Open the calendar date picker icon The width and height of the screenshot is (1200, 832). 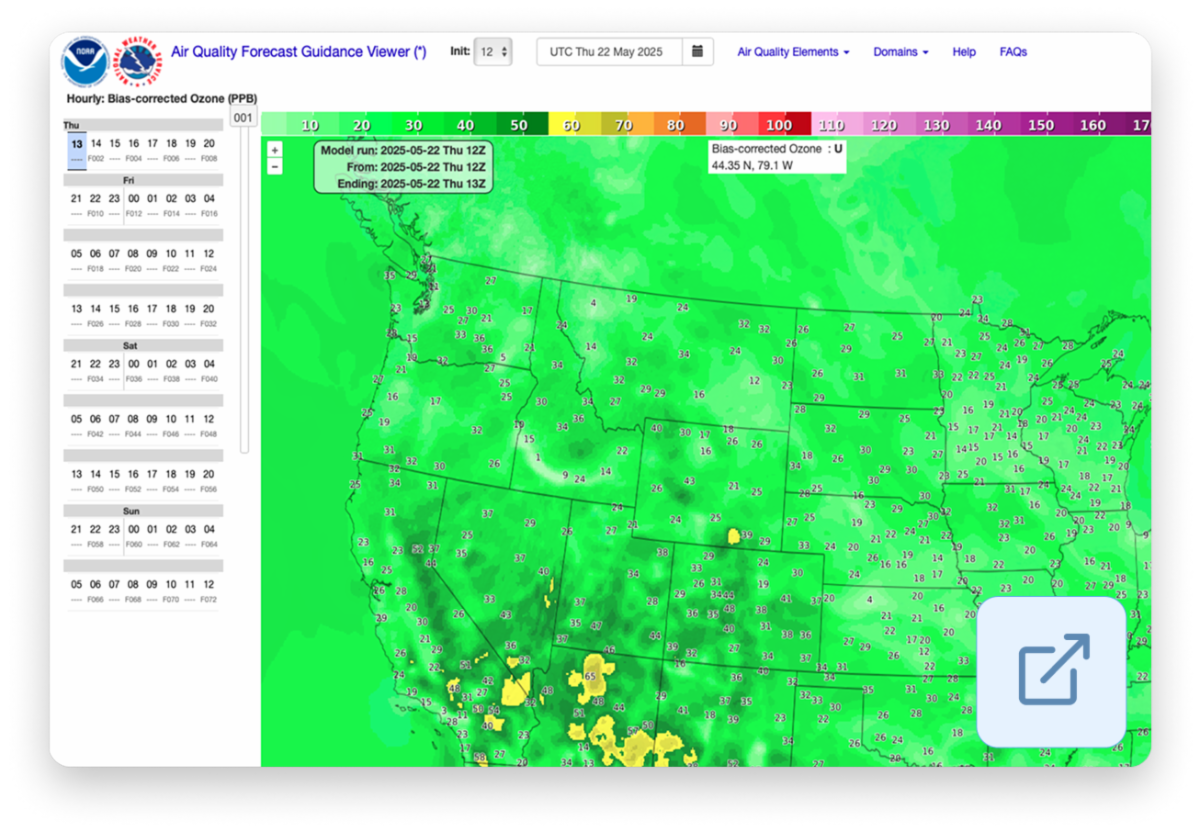click(x=698, y=52)
